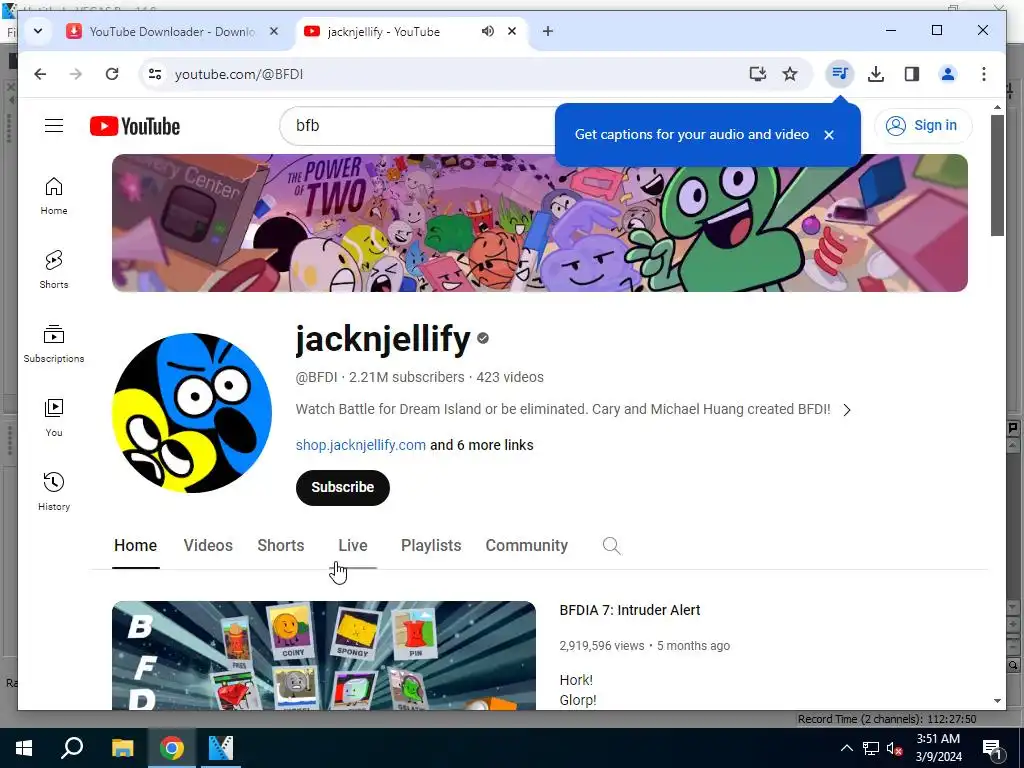The height and width of the screenshot is (768, 1024).
Task: Expand channel description chevron
Action: click(847, 410)
